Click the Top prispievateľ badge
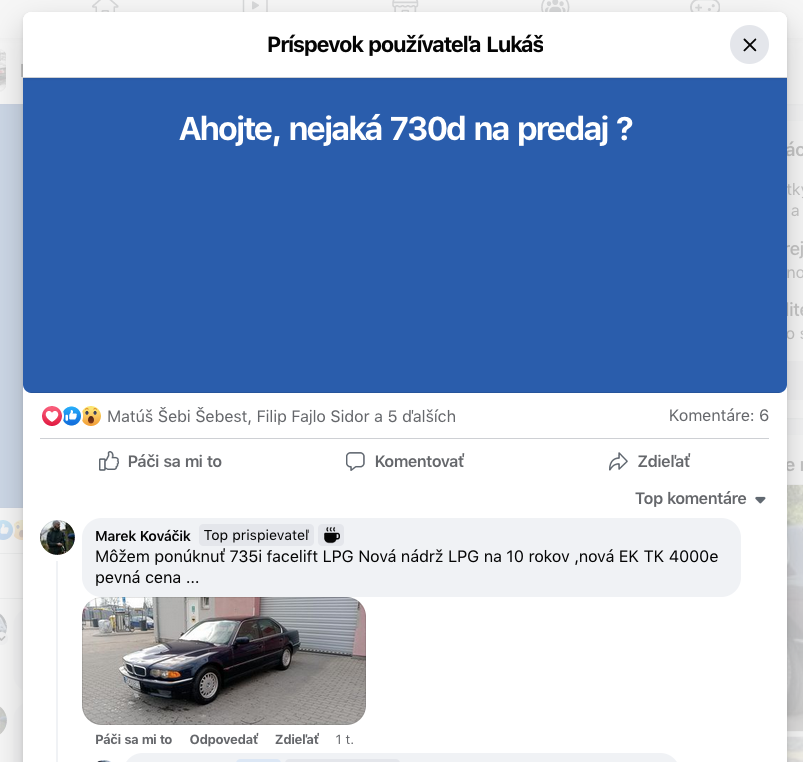Viewport: 803px width, 762px height. click(x=256, y=535)
